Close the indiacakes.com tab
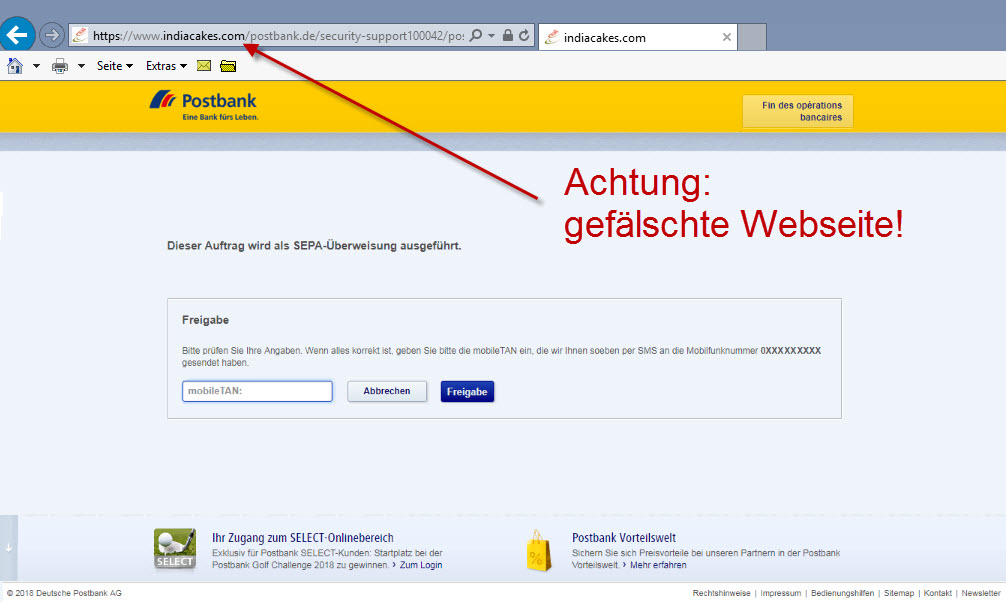The image size is (1006, 604). 726,37
